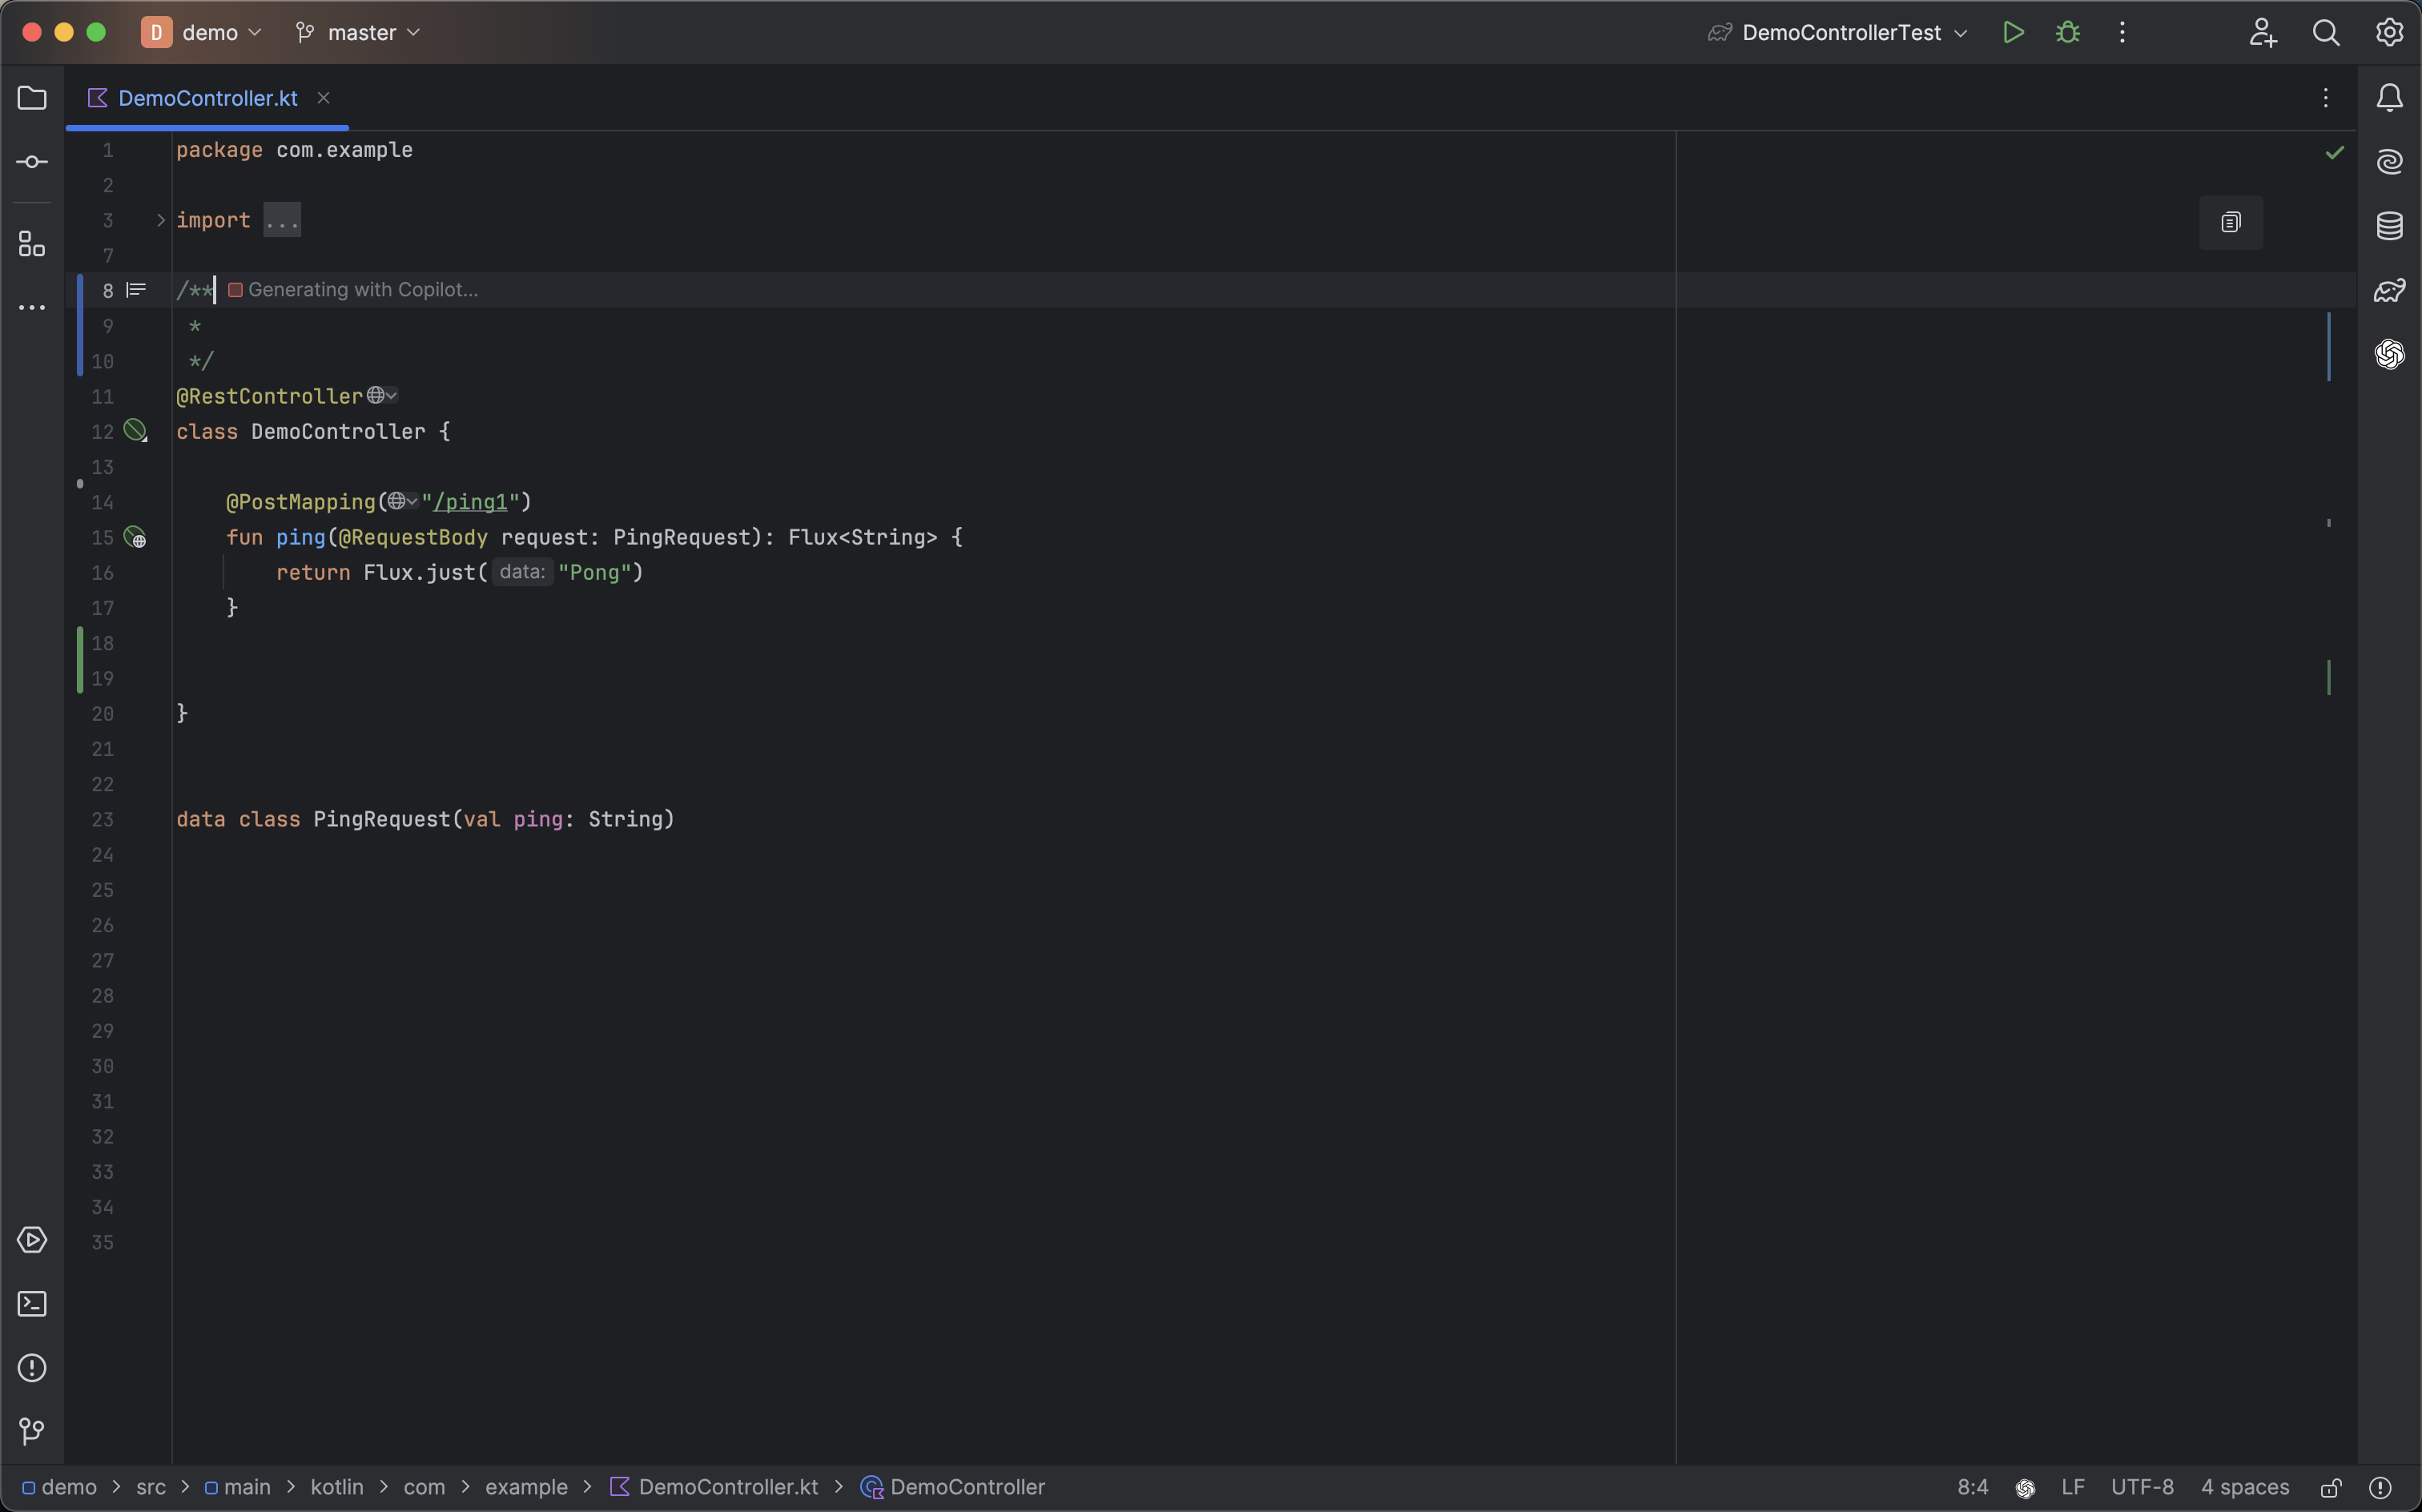Click the DemoController.kt breadcrumb

click(714, 1488)
